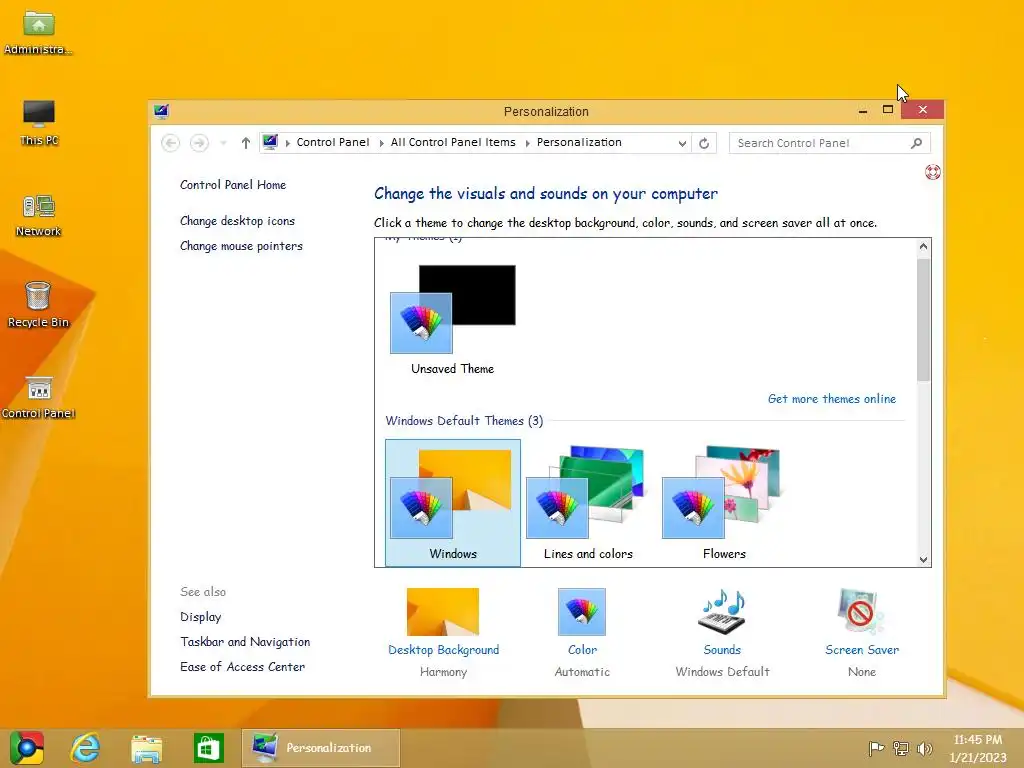1024x768 pixels.
Task: Click the themes list scrollbar thumb
Action: (923, 319)
